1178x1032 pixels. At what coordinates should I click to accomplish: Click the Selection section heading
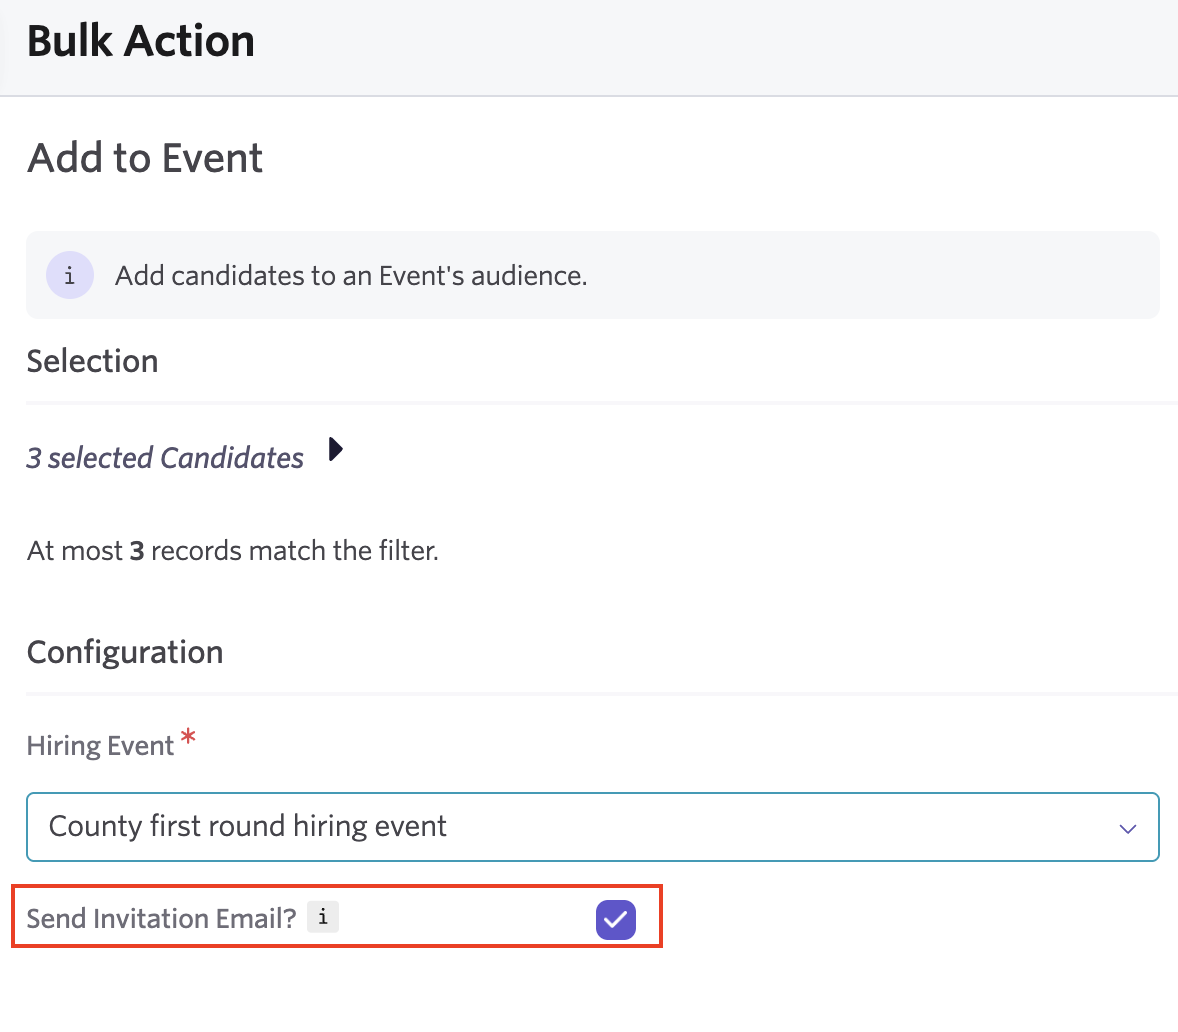(x=92, y=361)
